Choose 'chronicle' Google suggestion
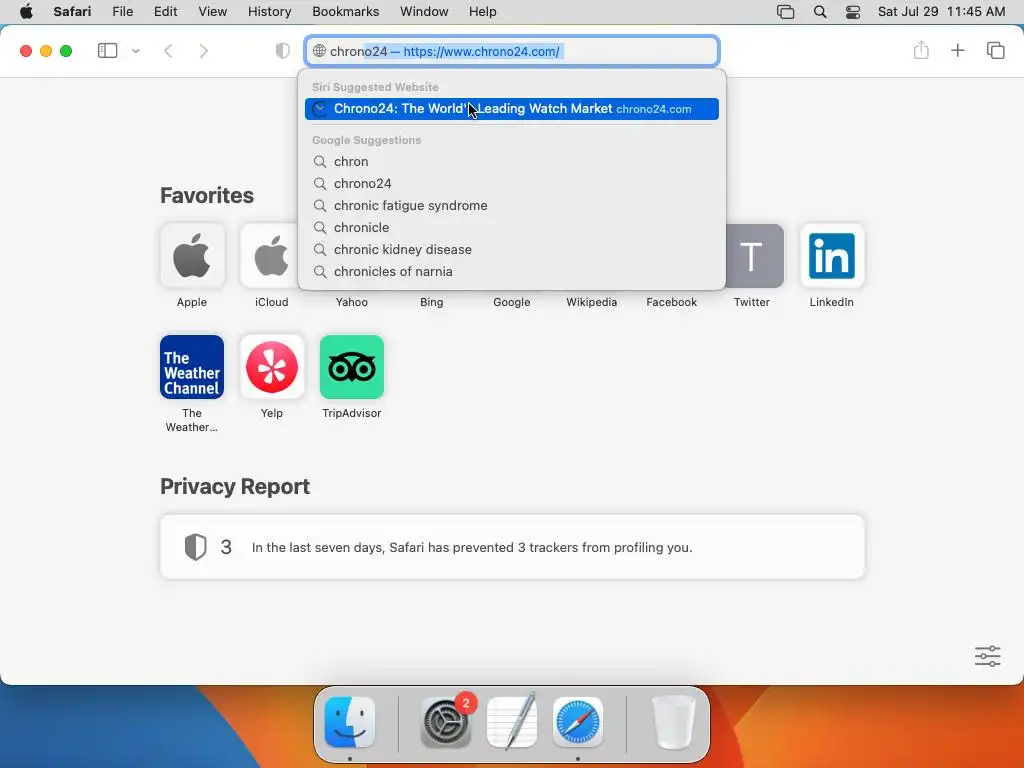 (512, 227)
